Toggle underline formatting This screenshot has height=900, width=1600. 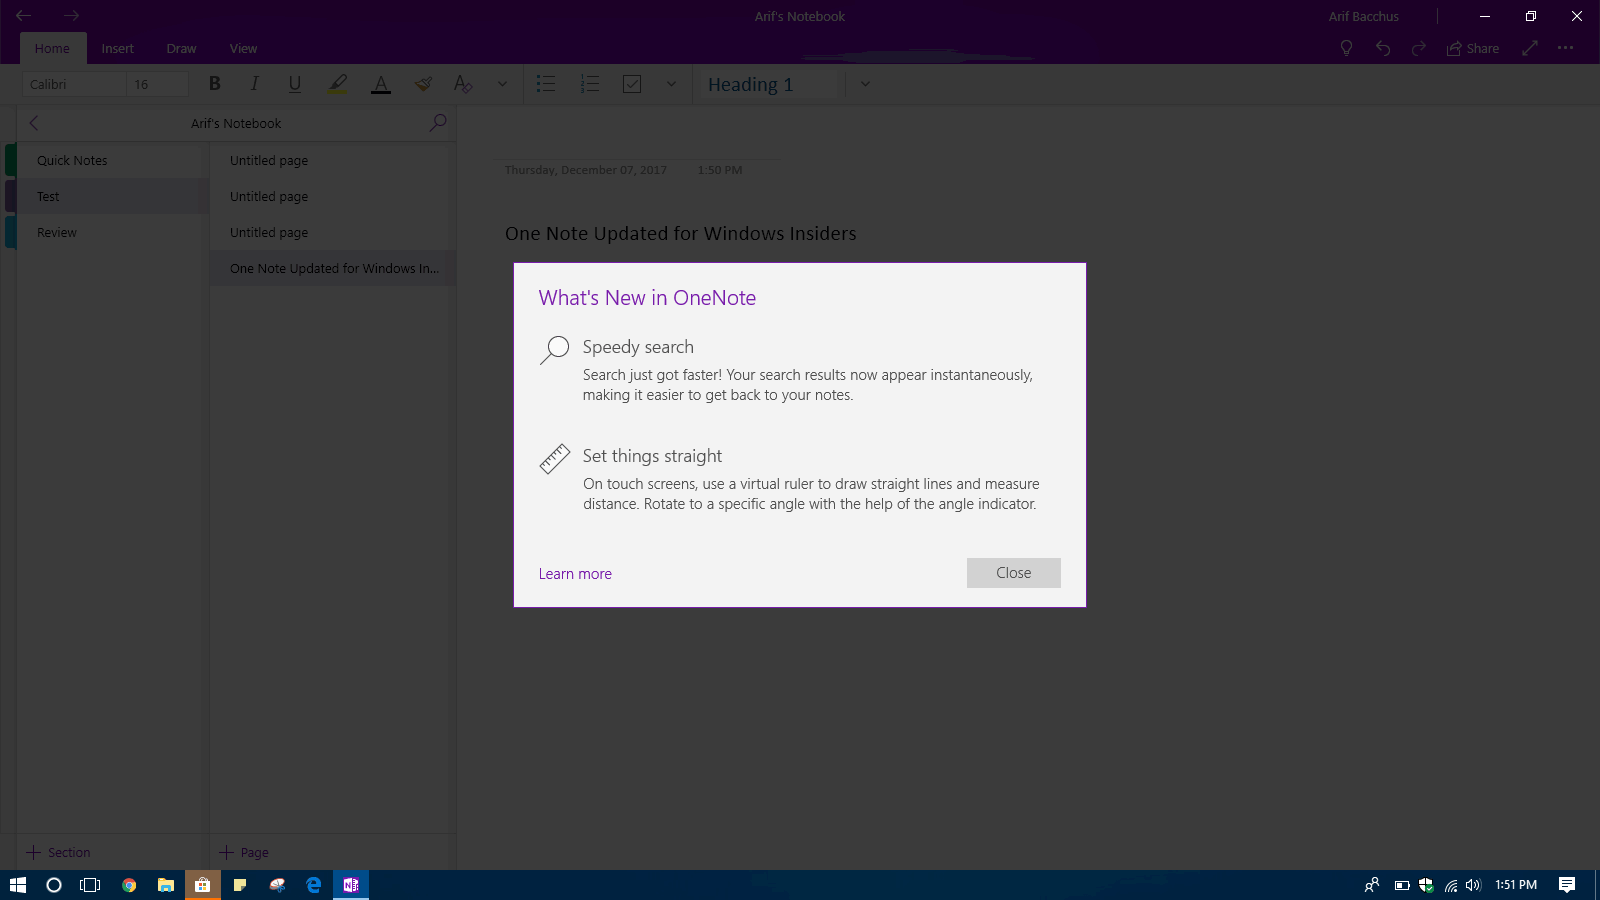point(295,84)
